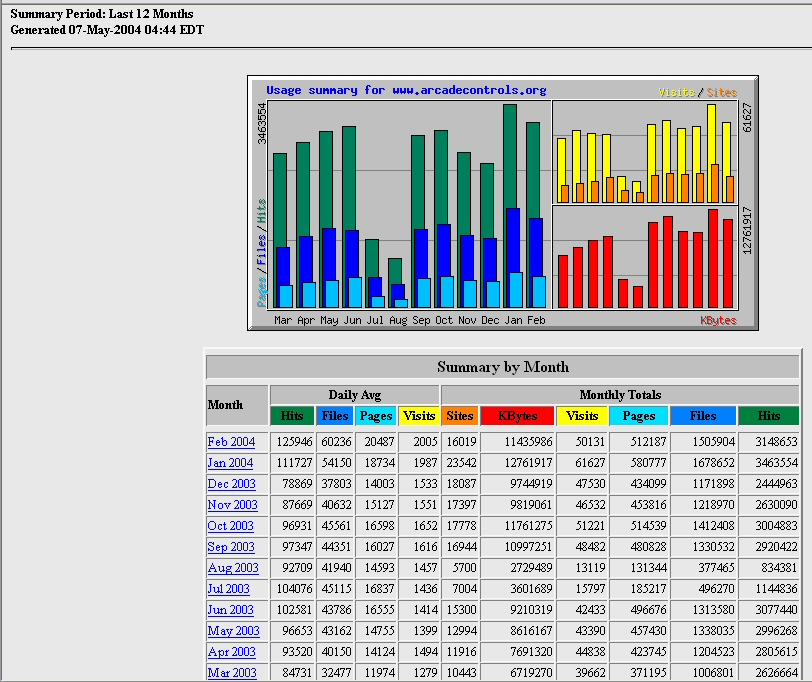Click the red KBytes column header
812x682 pixels.
518,416
